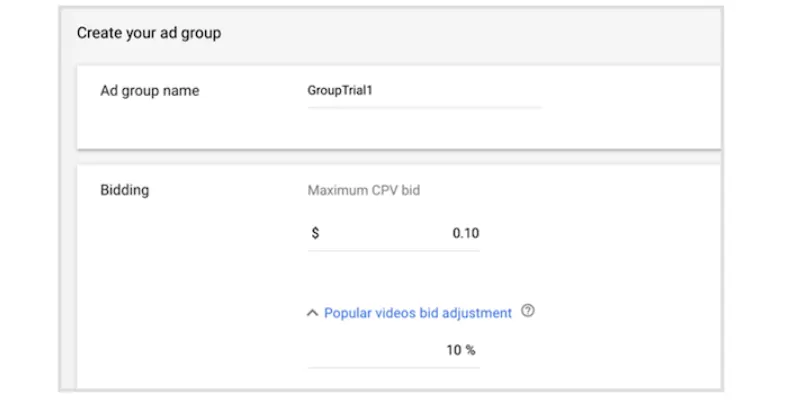Screen dimensions: 805x405
Task: Click the Bidding section label
Action: click(x=125, y=190)
